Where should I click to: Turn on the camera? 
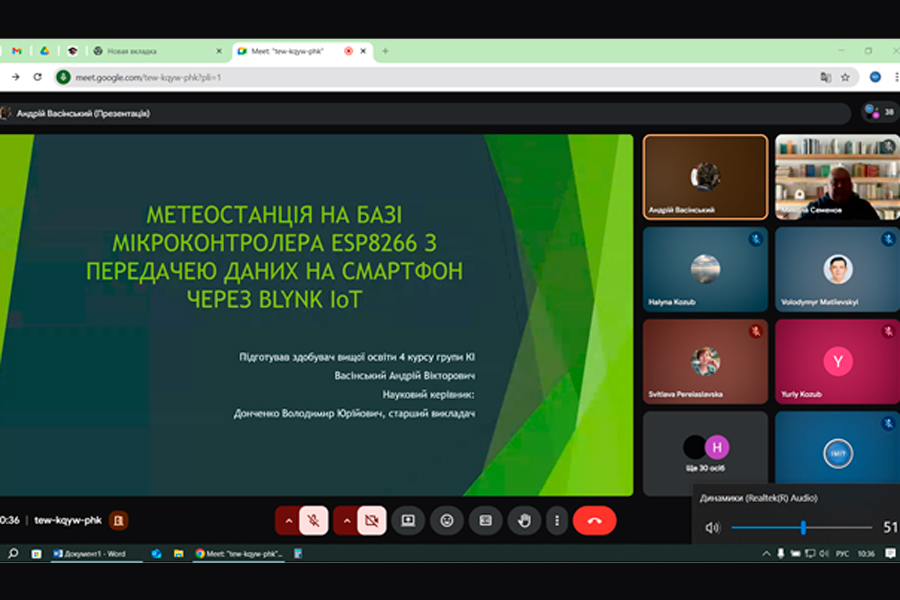[372, 521]
